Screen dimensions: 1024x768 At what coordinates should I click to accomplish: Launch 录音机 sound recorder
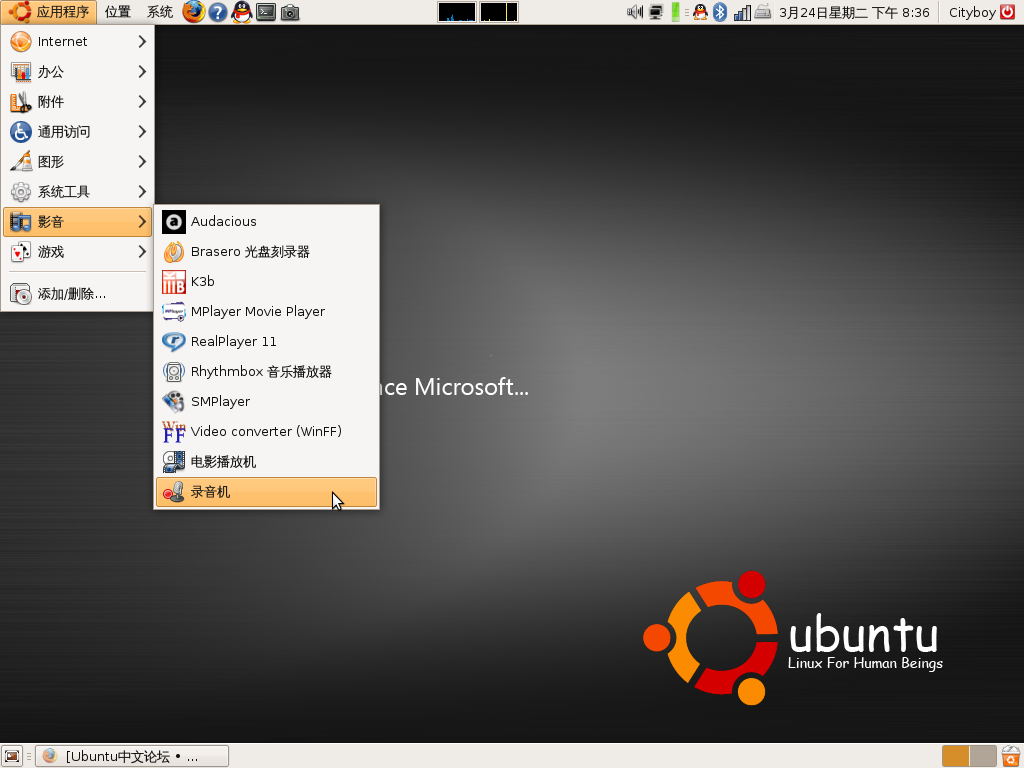click(266, 492)
